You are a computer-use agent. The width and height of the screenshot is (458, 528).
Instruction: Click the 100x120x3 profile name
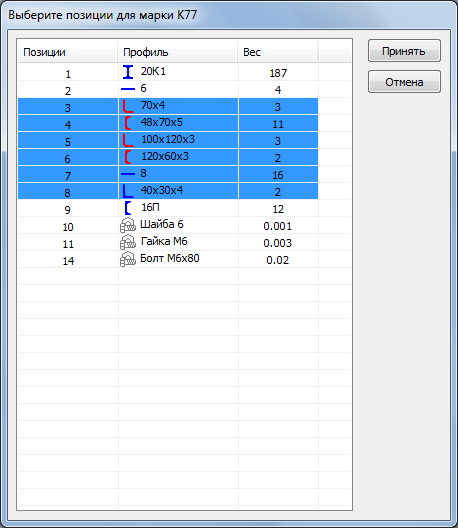(168, 139)
